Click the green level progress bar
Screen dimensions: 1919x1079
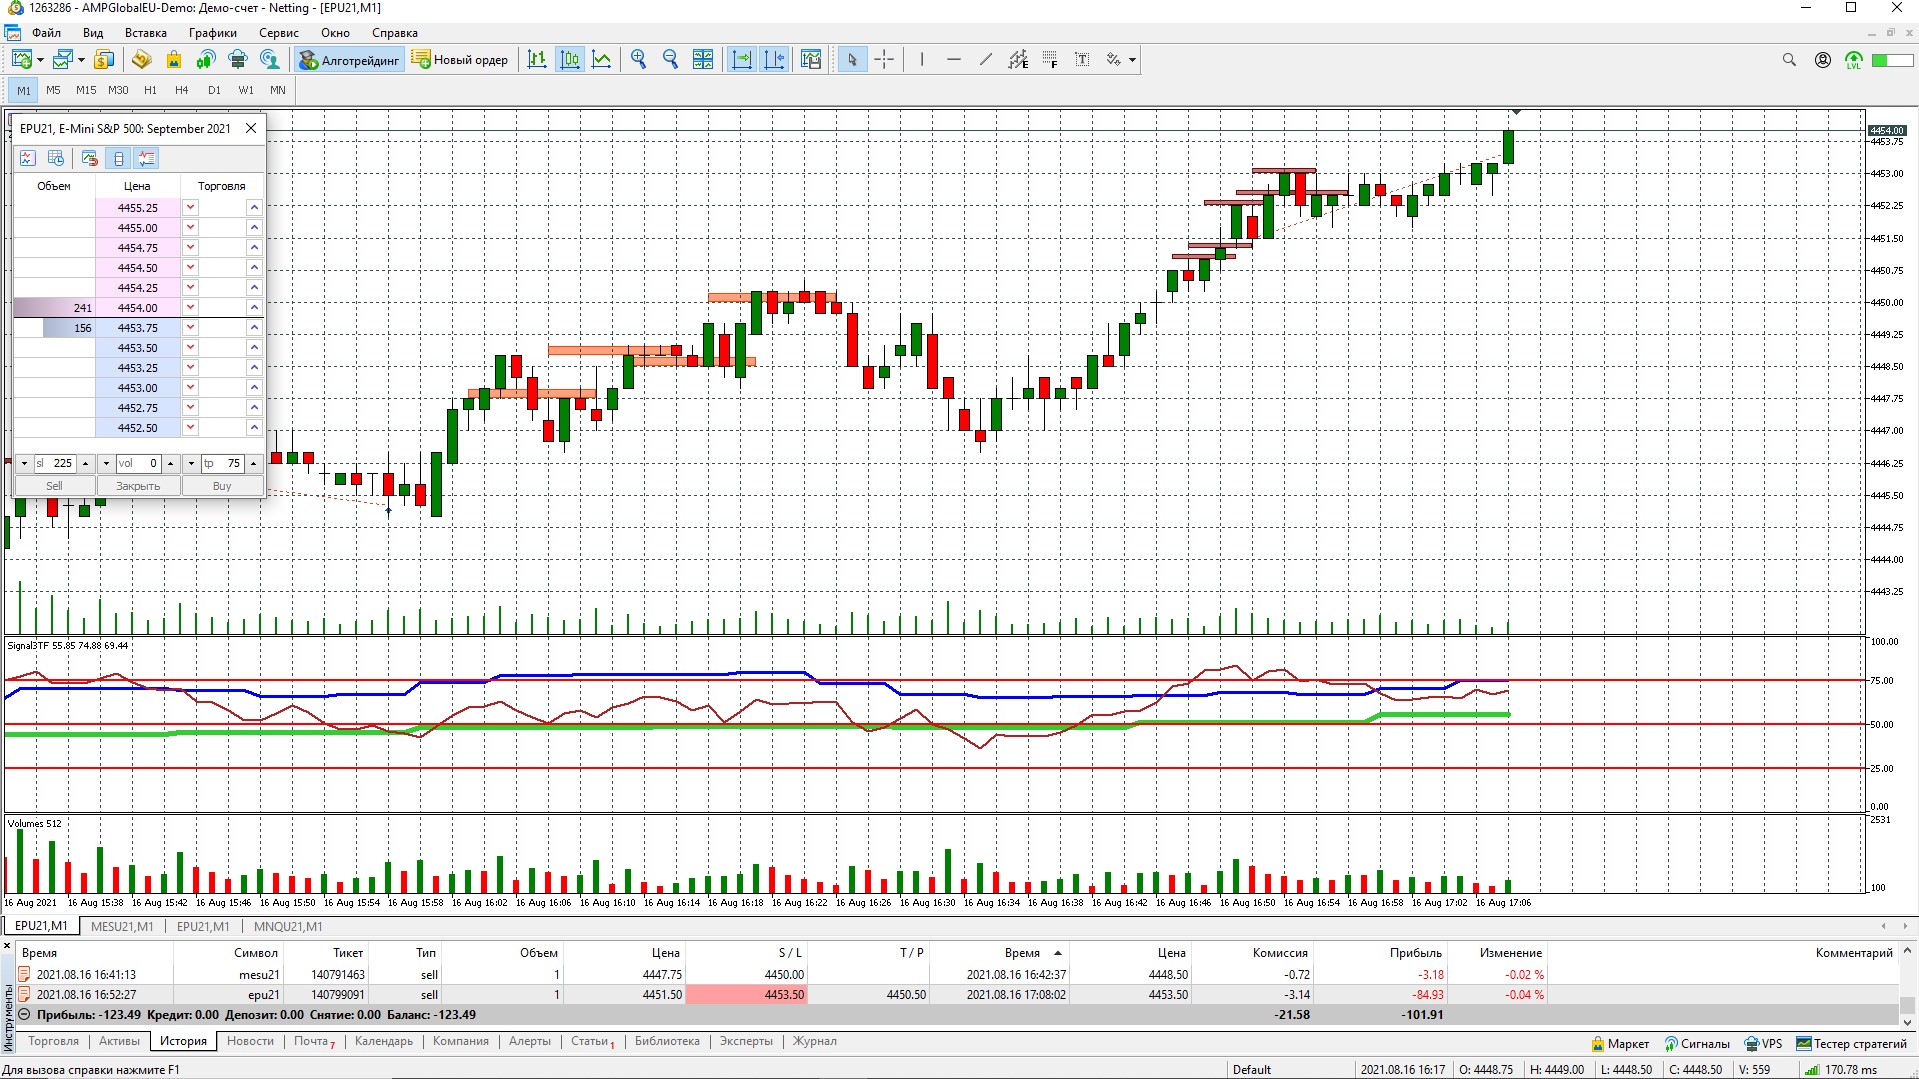pyautogui.click(x=1892, y=60)
